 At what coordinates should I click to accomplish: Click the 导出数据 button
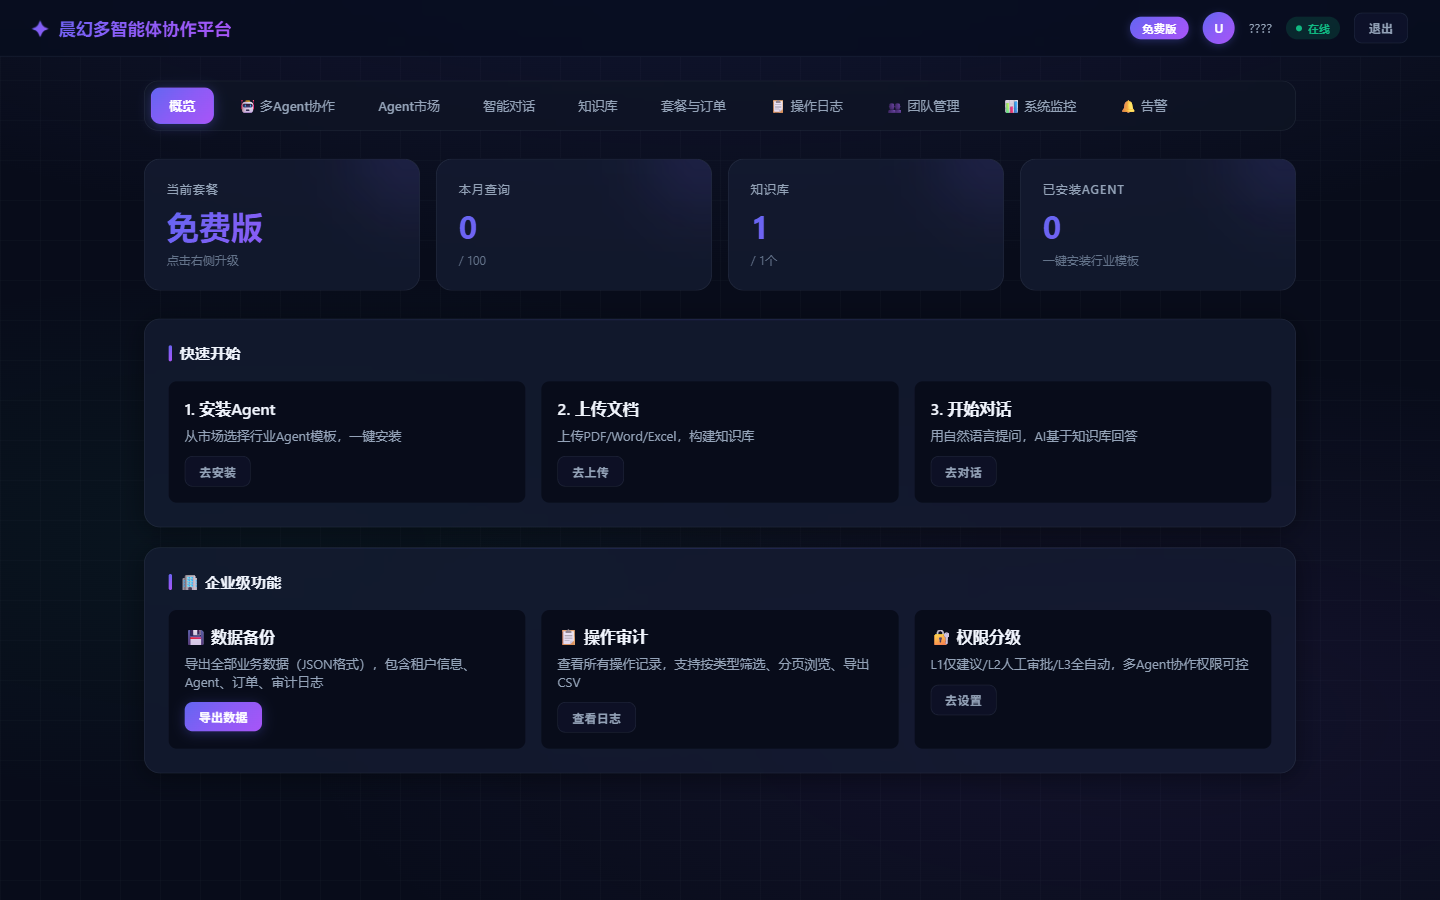coord(223,717)
